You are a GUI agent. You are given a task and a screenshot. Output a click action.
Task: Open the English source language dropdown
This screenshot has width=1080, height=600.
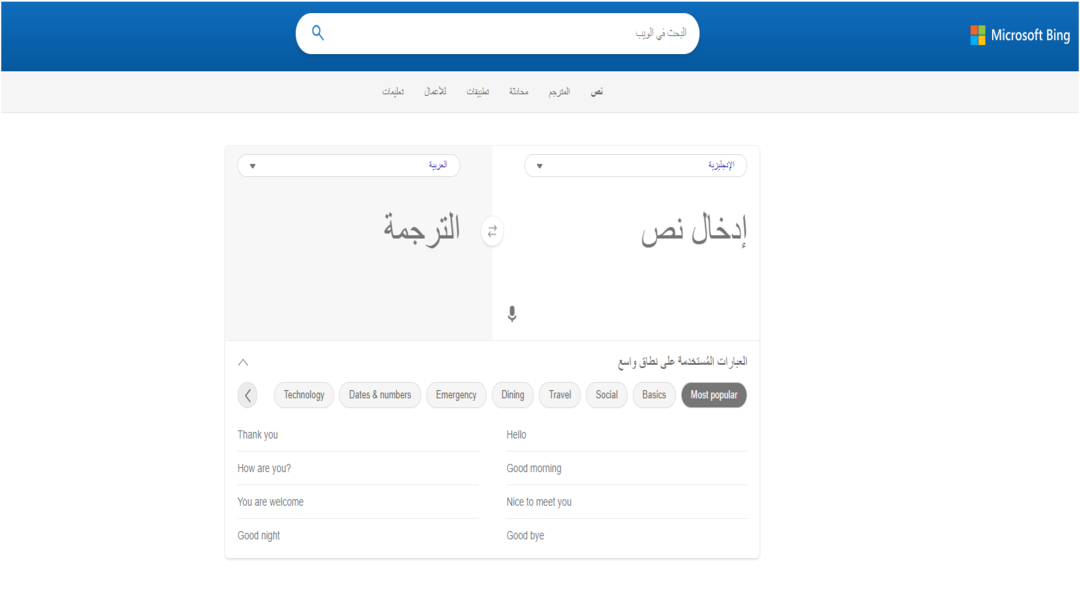click(x=635, y=166)
